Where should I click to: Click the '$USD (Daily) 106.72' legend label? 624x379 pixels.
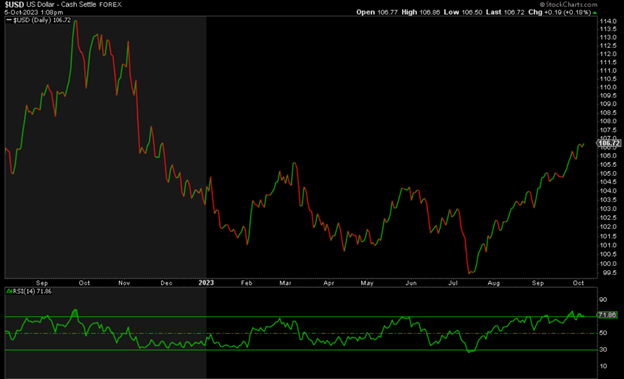point(42,20)
